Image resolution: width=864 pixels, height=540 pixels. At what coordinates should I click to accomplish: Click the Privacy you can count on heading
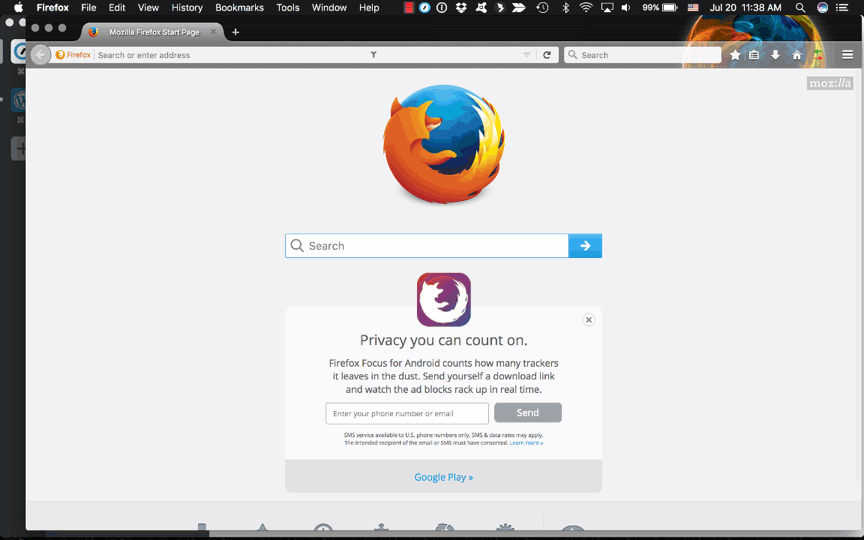click(444, 341)
